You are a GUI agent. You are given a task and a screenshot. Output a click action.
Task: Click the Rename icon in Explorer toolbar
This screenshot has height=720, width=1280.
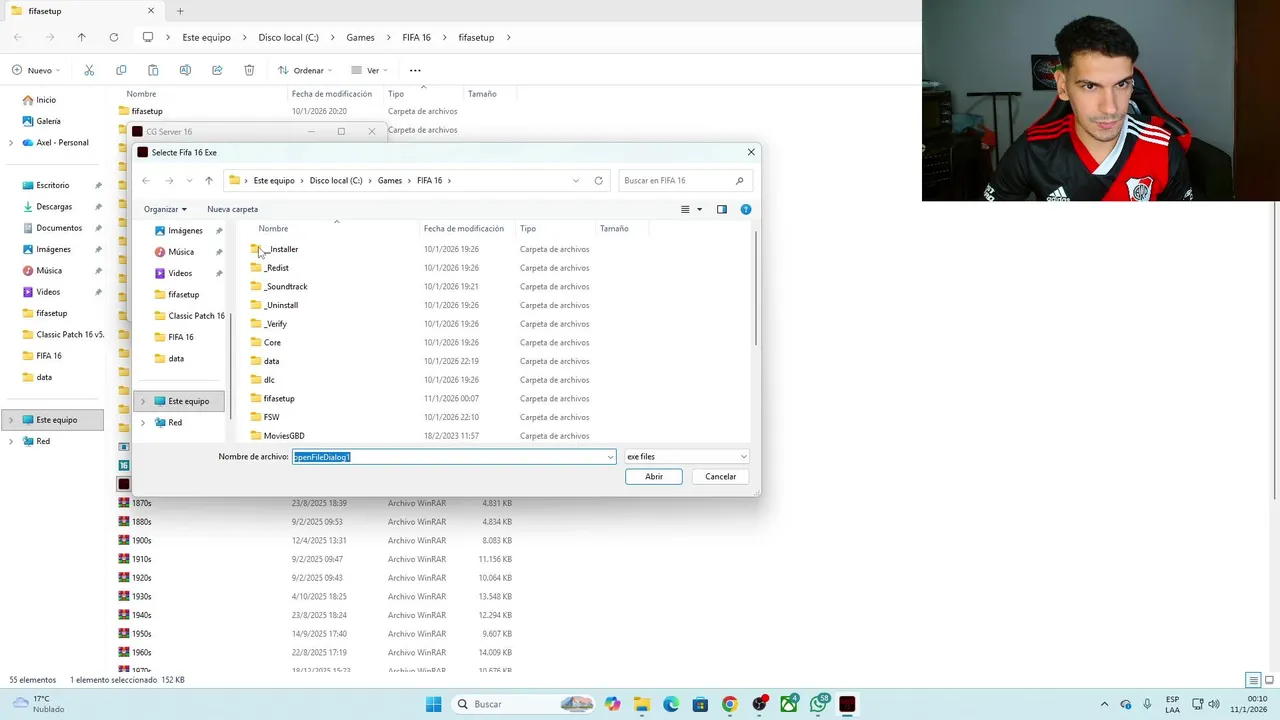click(185, 70)
